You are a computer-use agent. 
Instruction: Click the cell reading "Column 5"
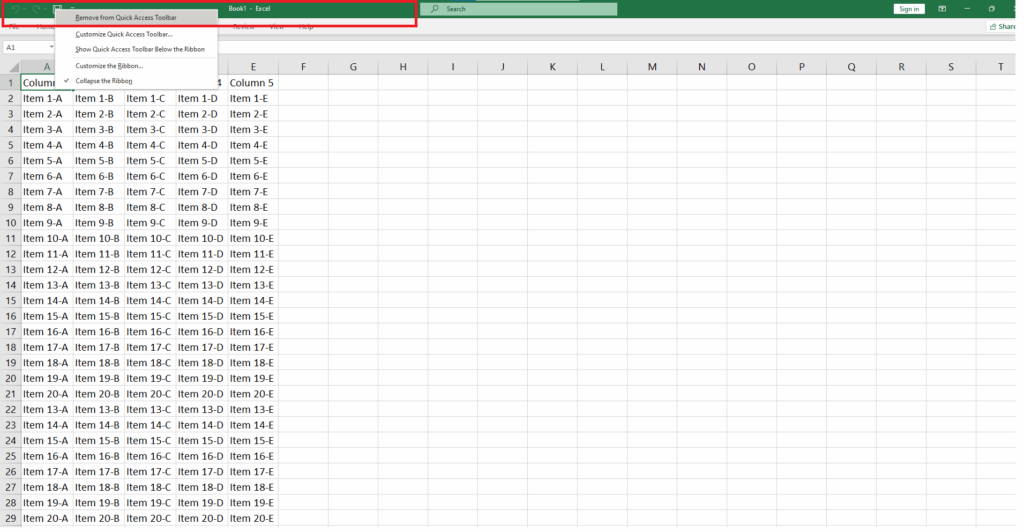[252, 83]
